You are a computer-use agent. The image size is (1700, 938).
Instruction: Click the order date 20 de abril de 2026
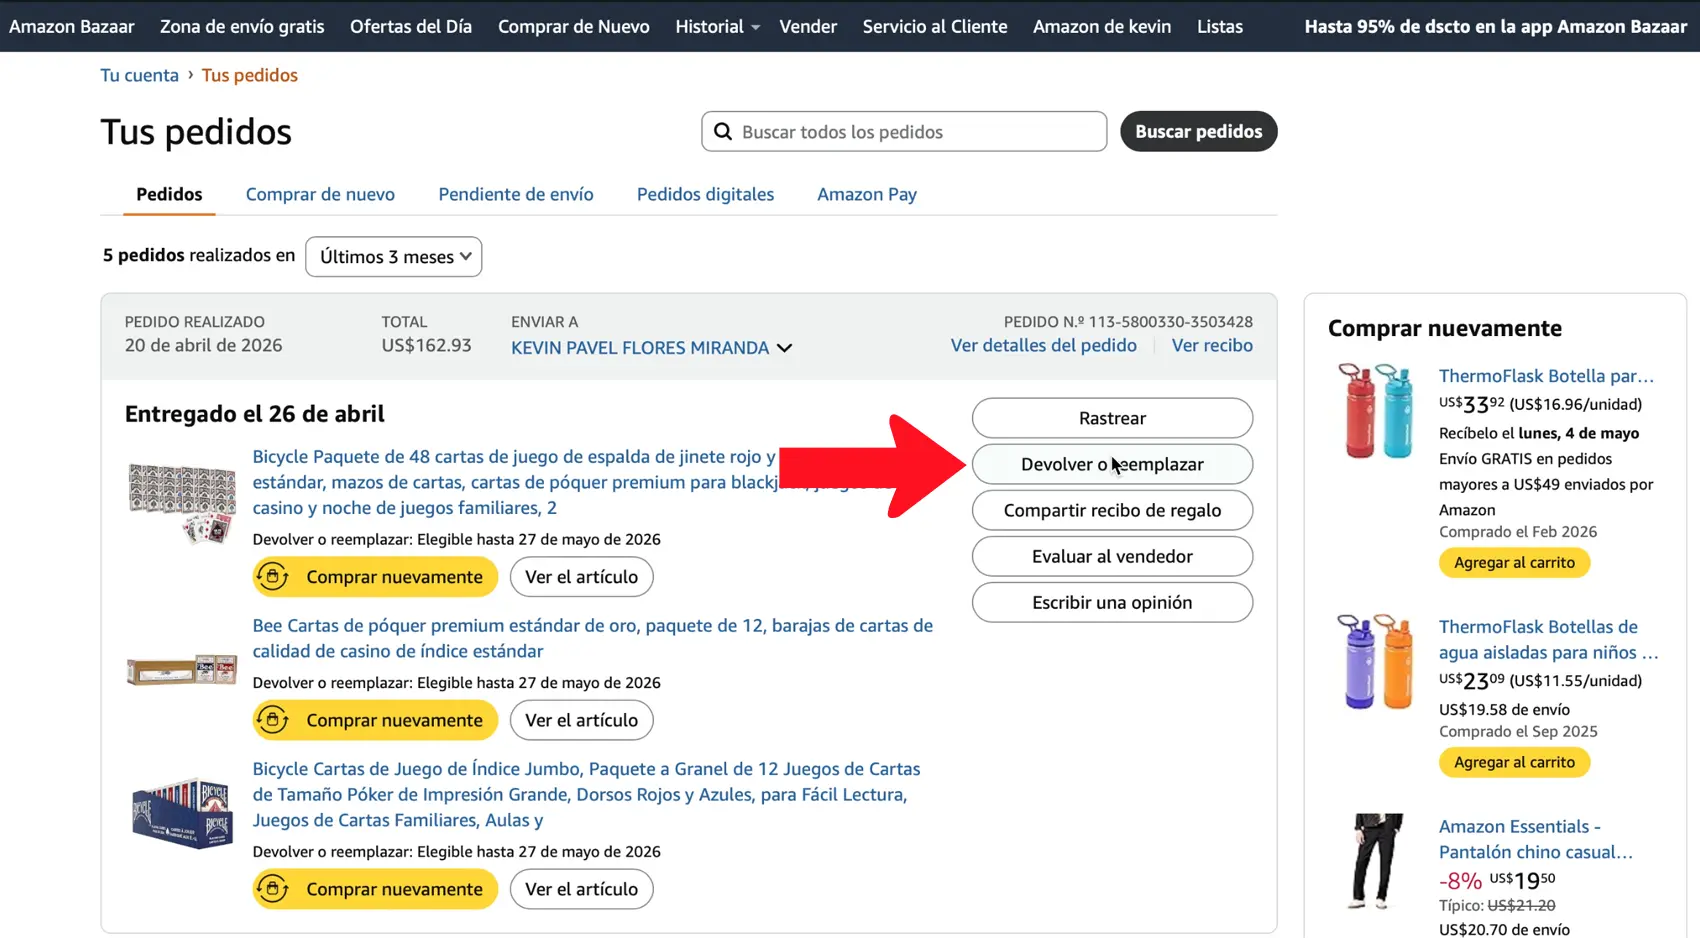click(x=203, y=345)
